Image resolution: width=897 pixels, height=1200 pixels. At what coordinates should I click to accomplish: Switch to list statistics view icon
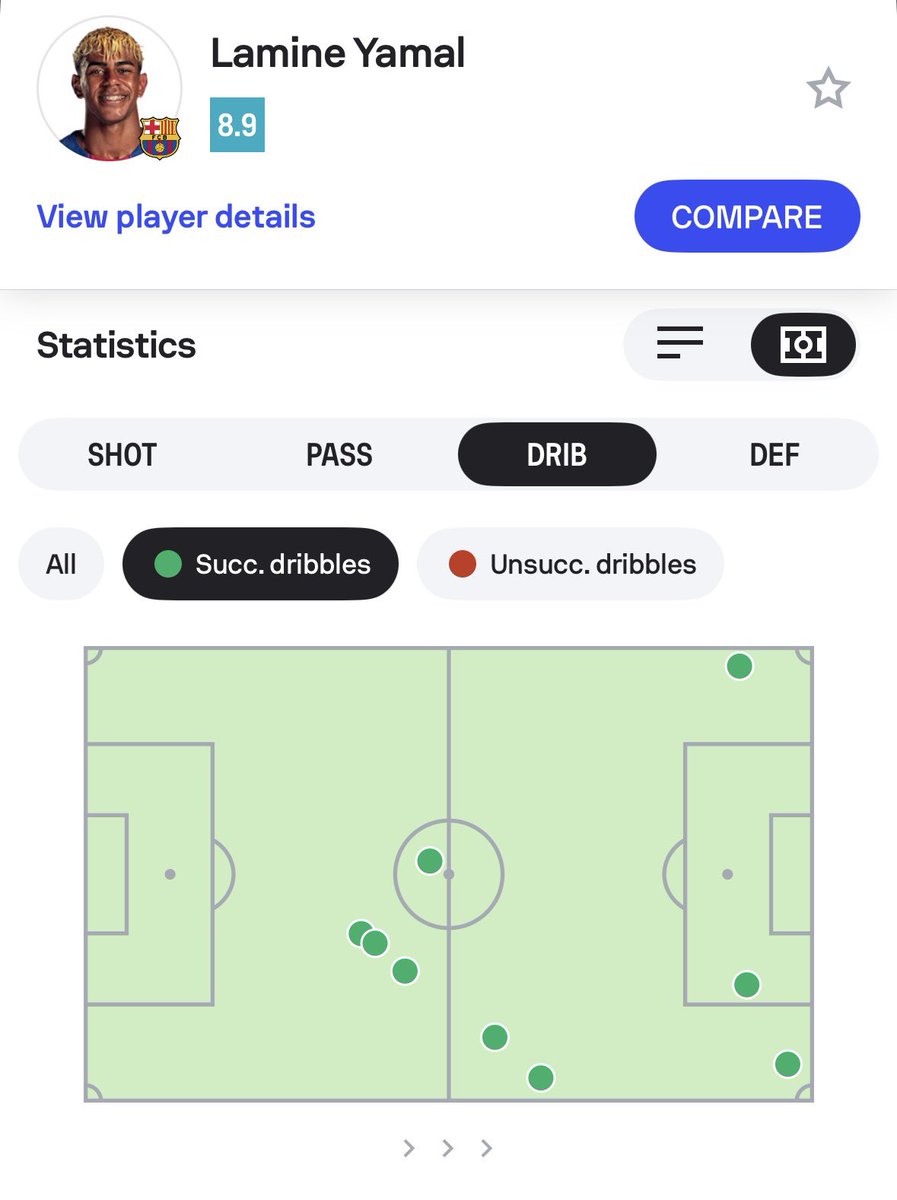pos(680,344)
